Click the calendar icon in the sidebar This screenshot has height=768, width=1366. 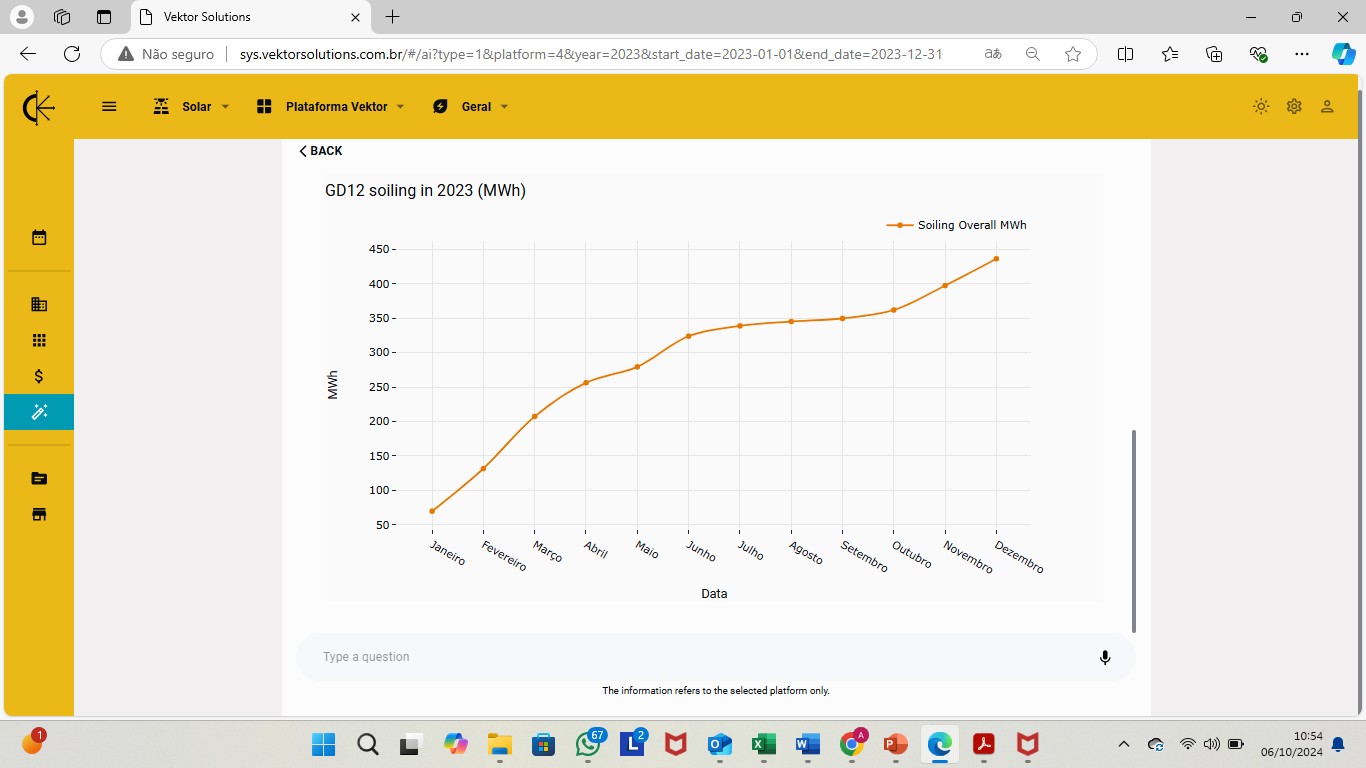coord(39,237)
